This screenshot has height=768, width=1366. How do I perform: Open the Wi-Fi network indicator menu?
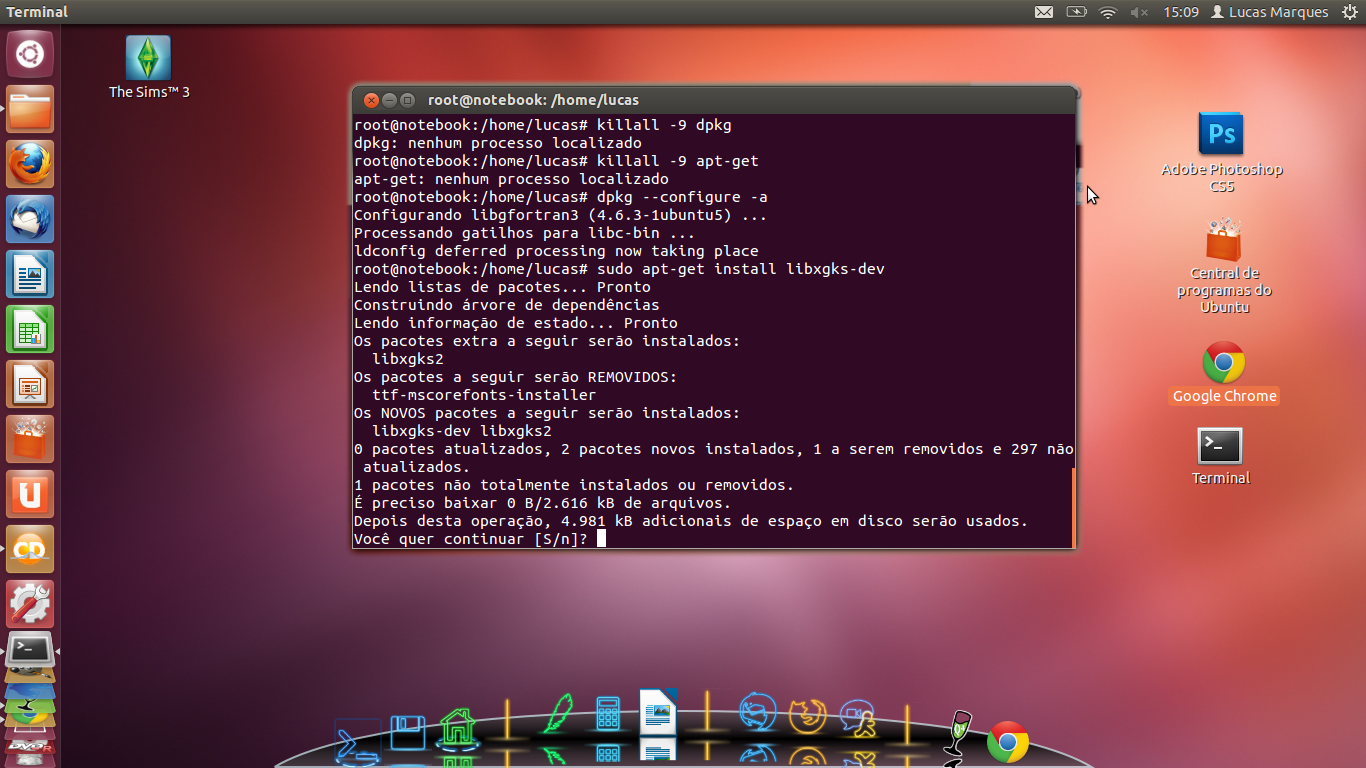[1108, 12]
